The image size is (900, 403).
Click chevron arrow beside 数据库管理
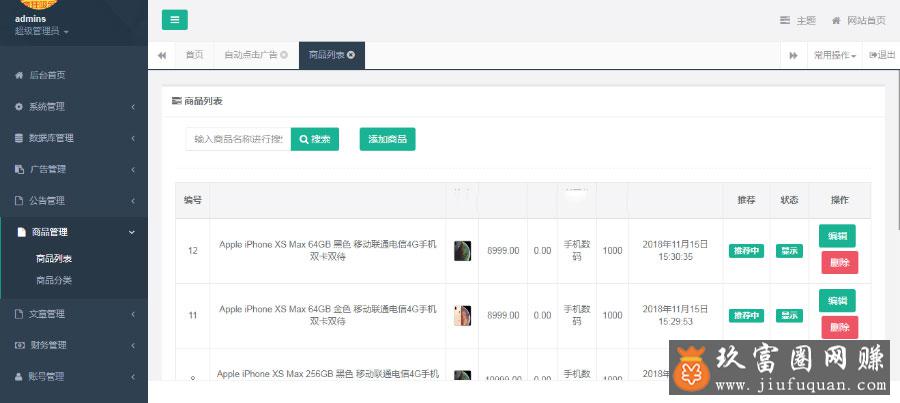click(133, 138)
